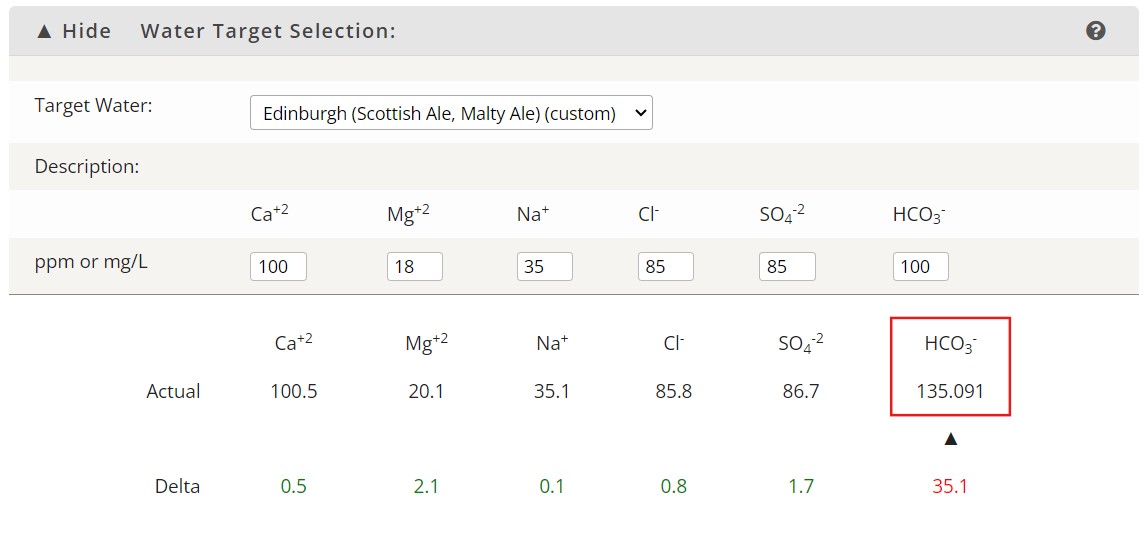Click the green SO4-2 delta value 1.7
The height and width of the screenshot is (552, 1147).
tap(801, 486)
